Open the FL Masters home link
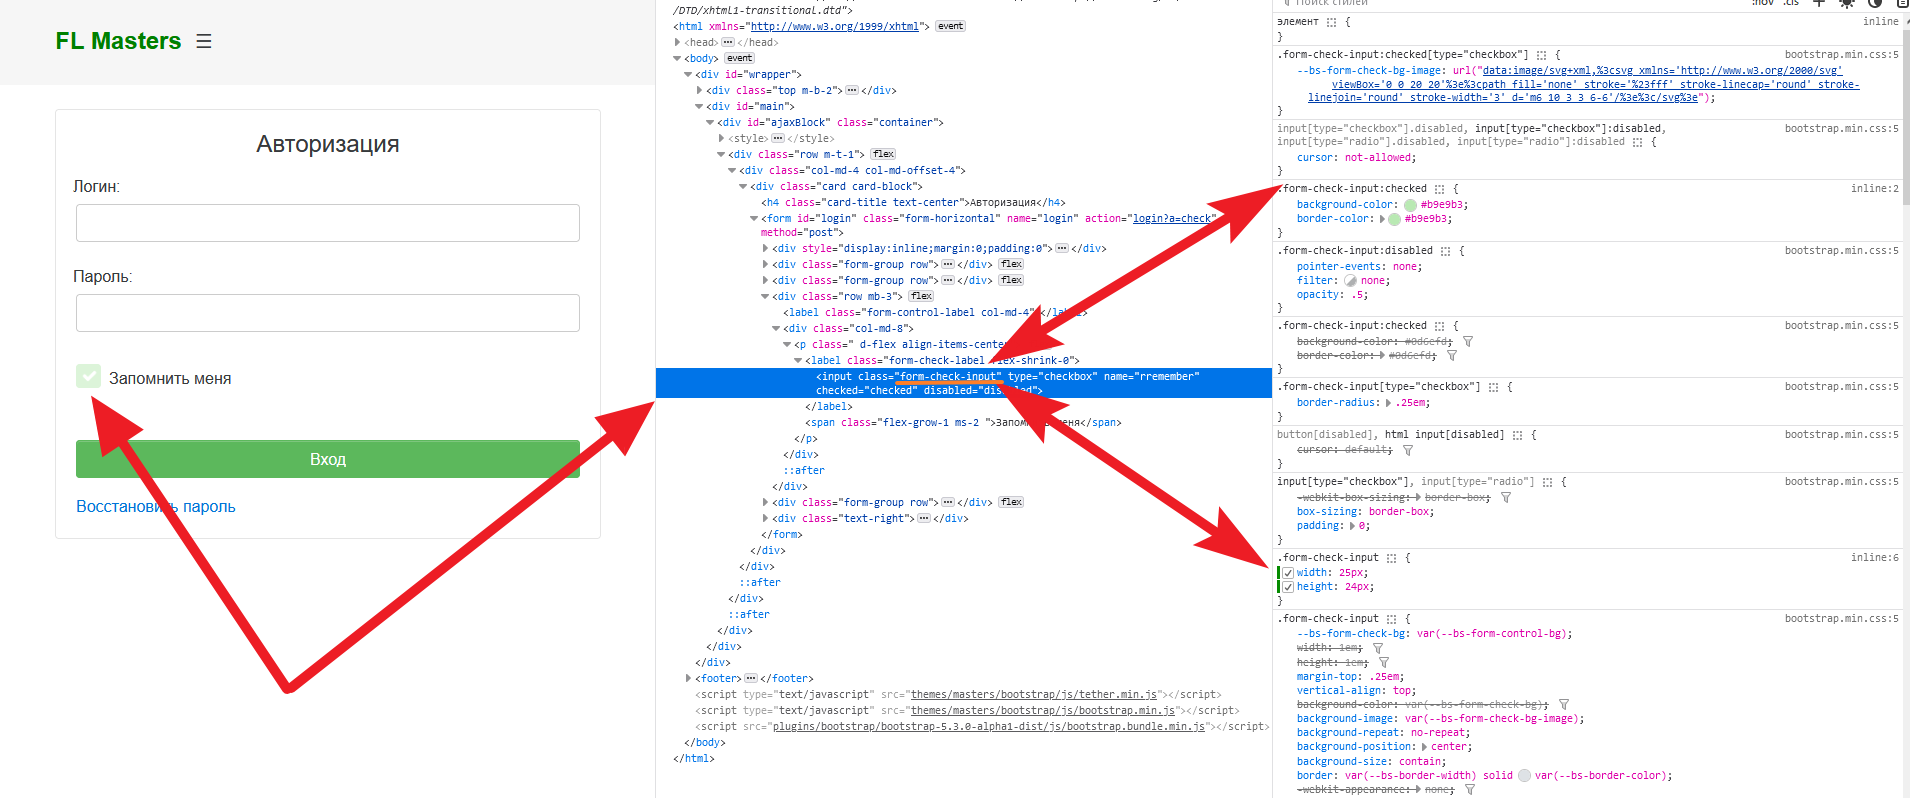 tap(118, 41)
